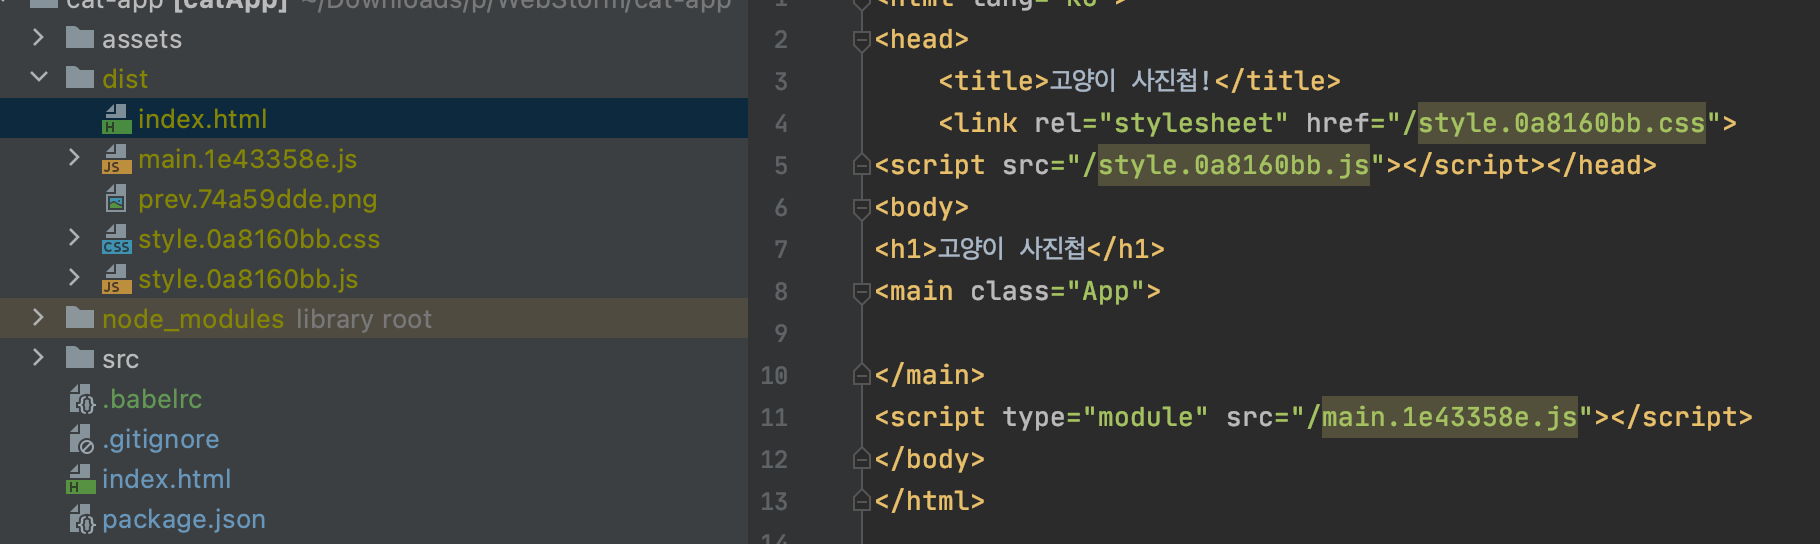Viewport: 1820px width, 544px height.
Task: Select the src folder
Action: coord(120,359)
